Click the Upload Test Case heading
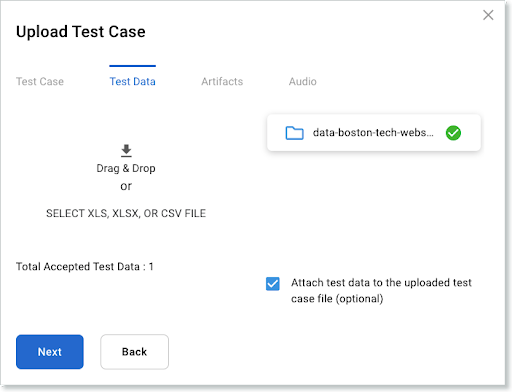Image resolution: width=512 pixels, height=392 pixels. [81, 32]
